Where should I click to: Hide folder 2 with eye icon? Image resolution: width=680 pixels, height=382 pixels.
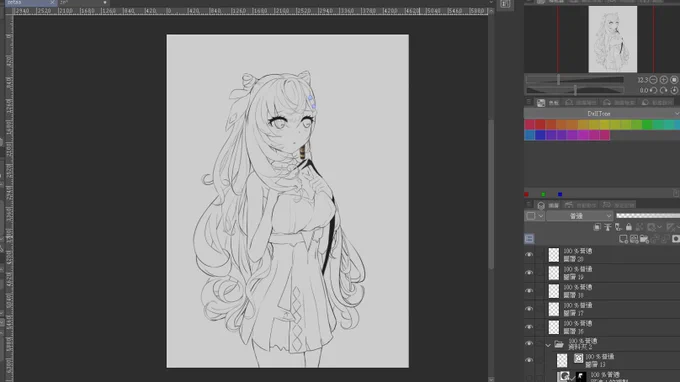(x=529, y=344)
